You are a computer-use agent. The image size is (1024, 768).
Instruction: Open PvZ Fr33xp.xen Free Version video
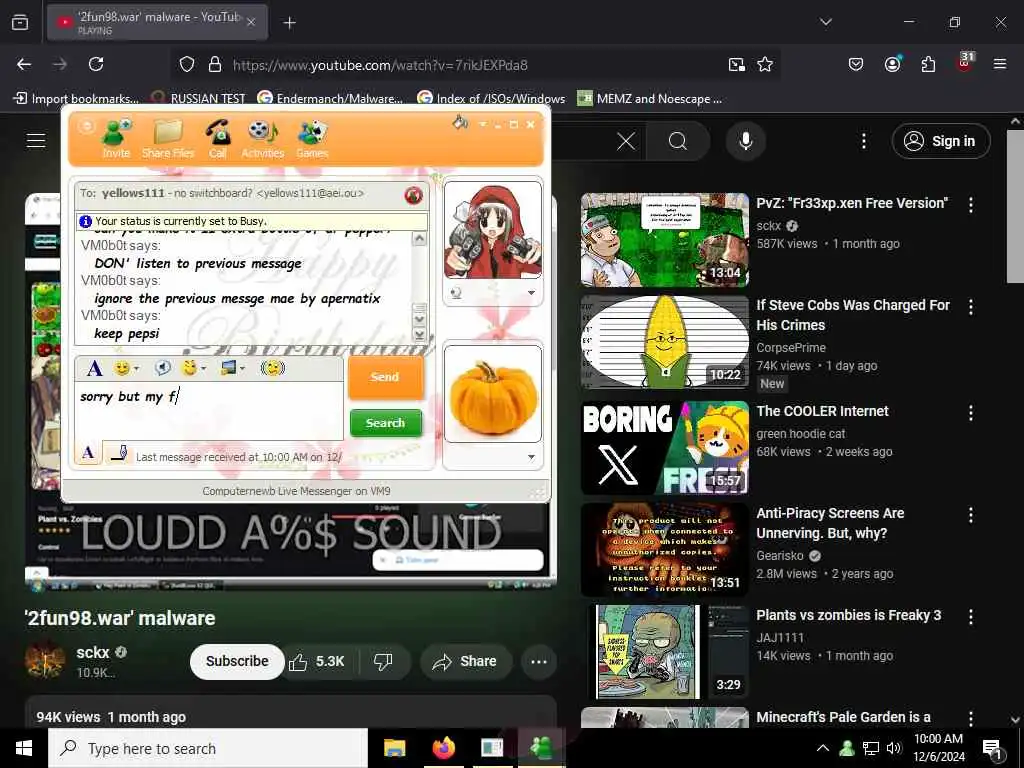pos(852,203)
